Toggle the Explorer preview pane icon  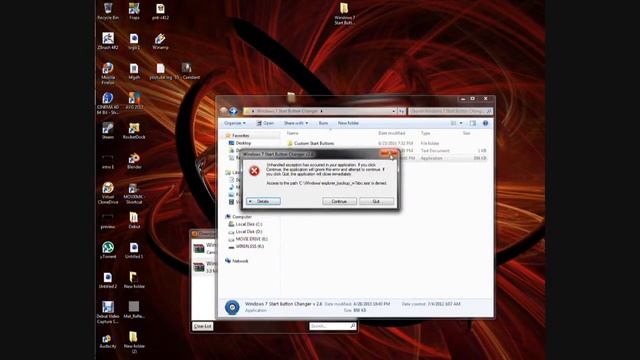point(473,123)
